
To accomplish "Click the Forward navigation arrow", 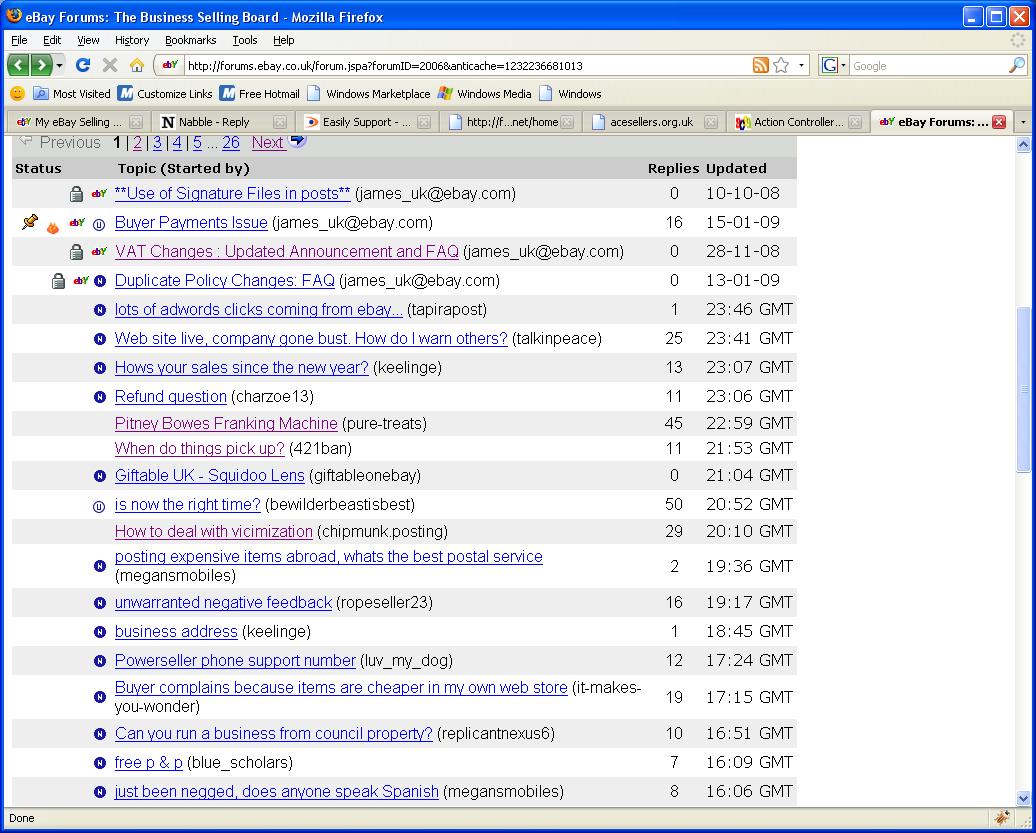I will 41,65.
